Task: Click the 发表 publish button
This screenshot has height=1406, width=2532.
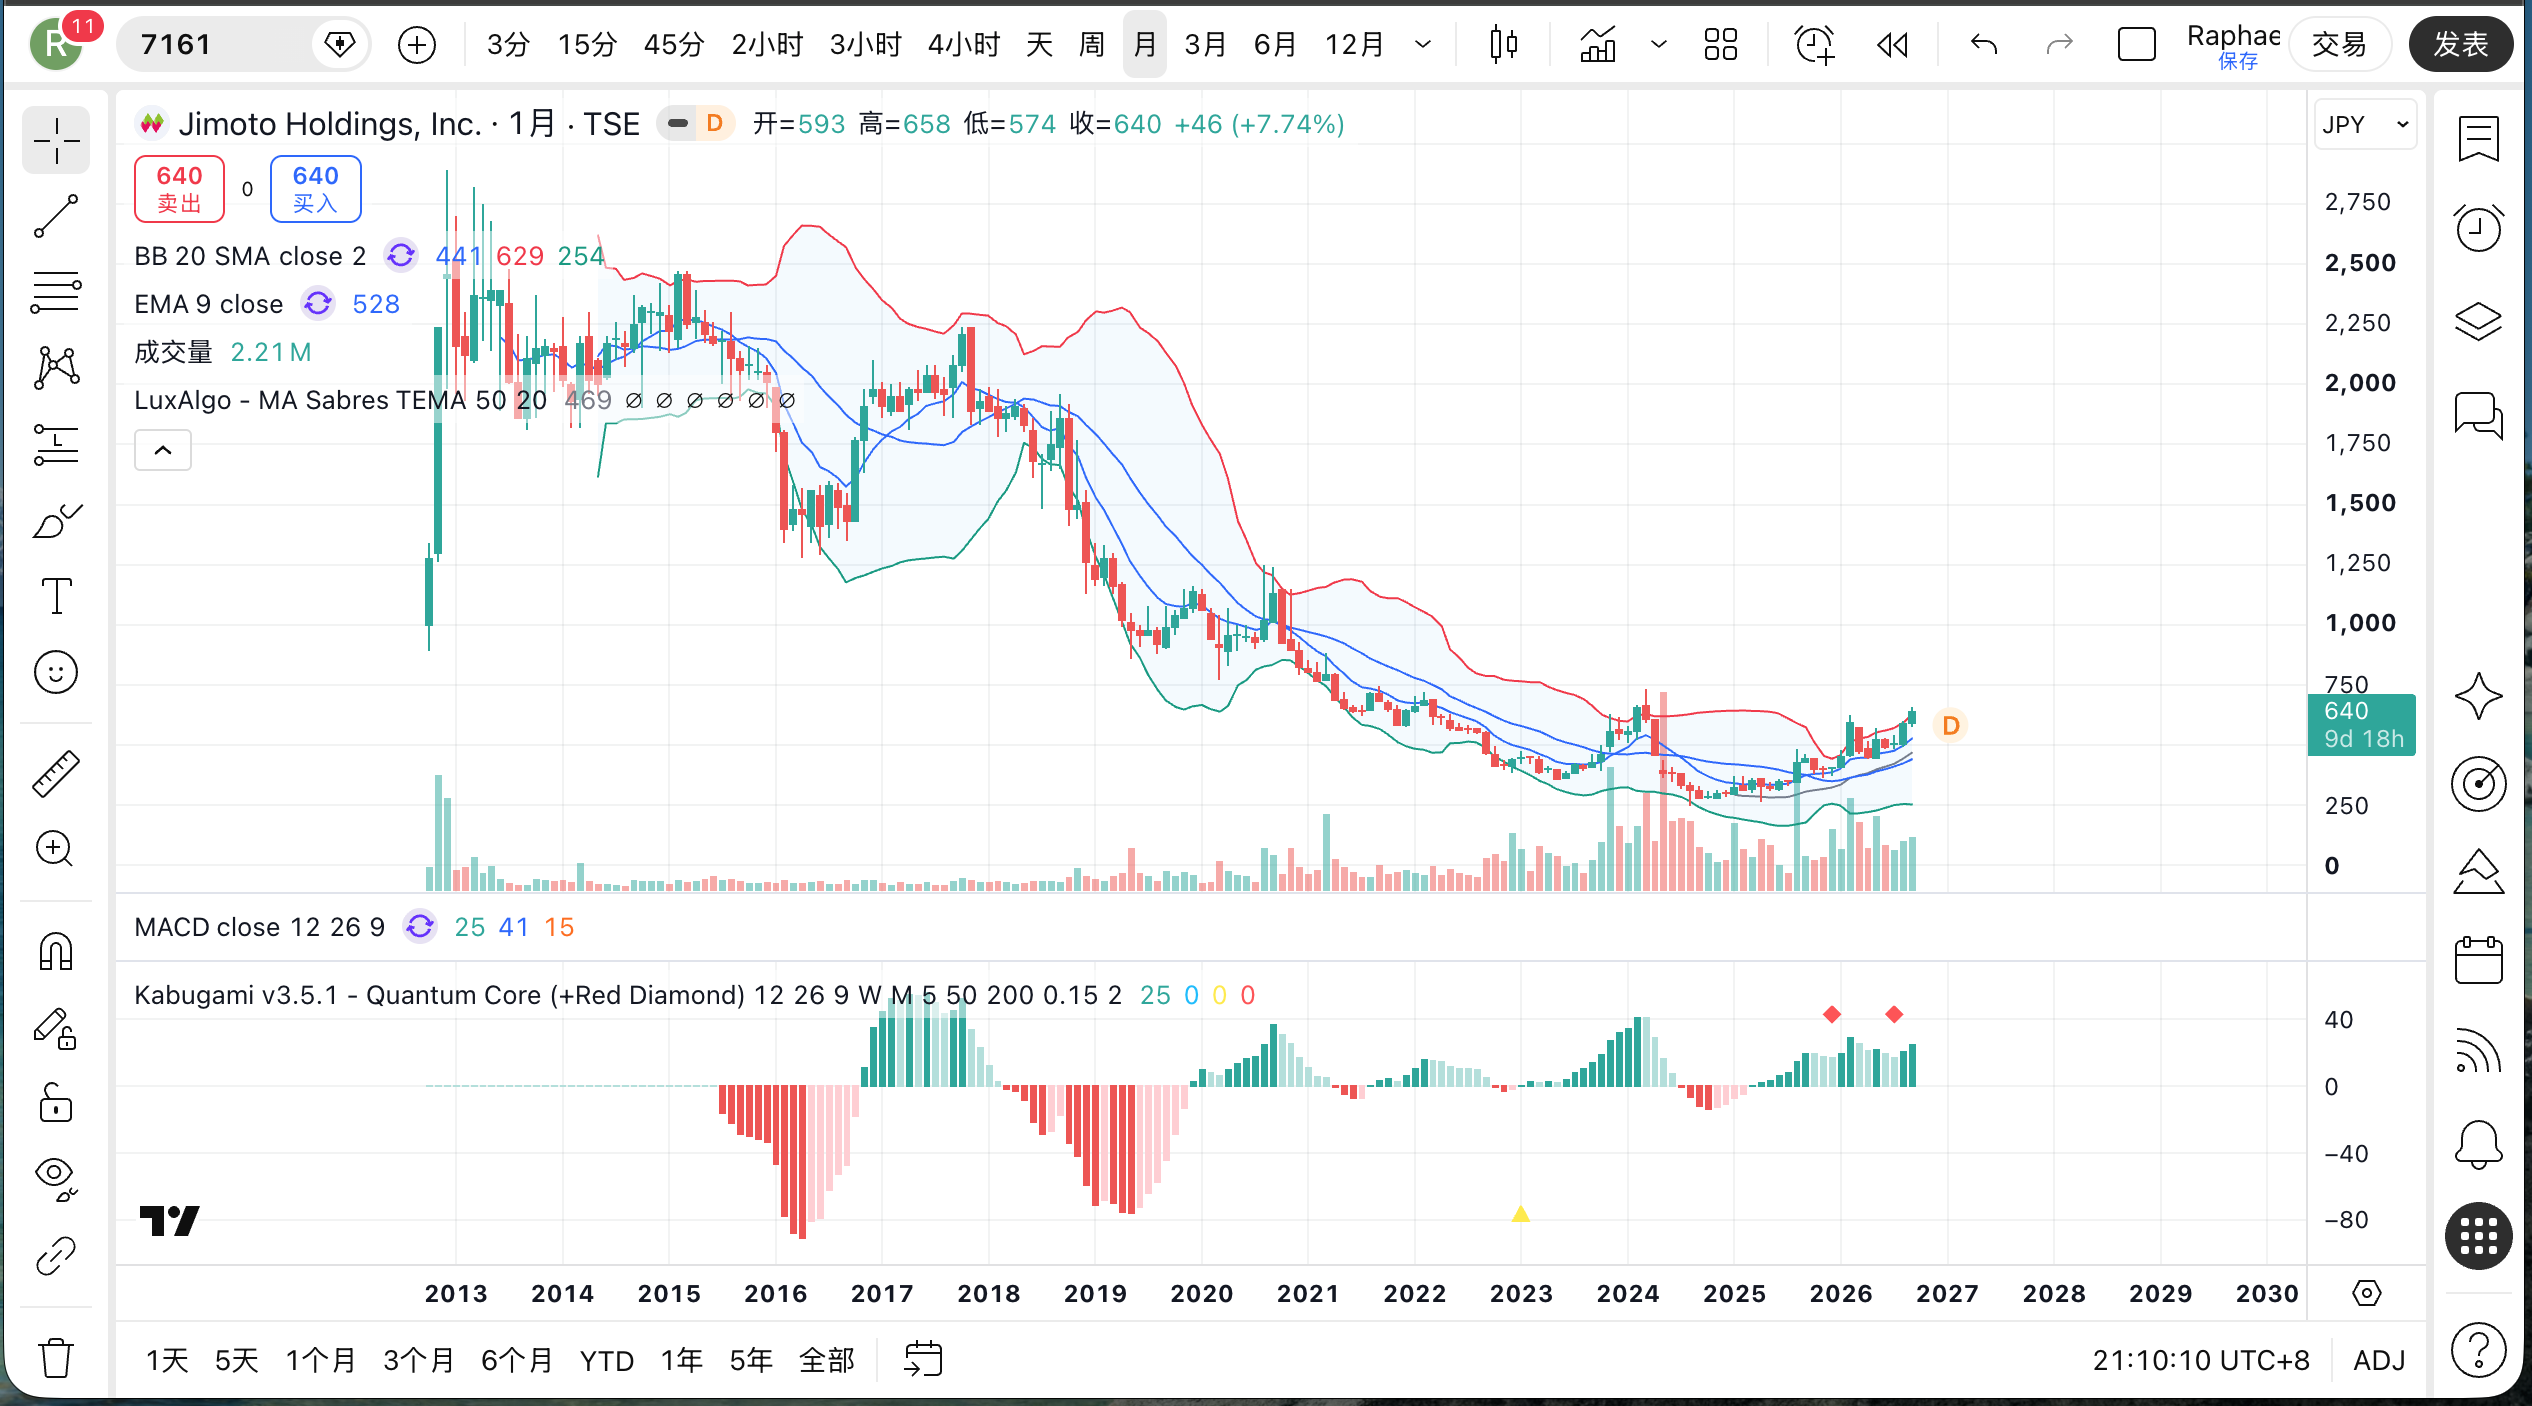Action: click(2461, 45)
